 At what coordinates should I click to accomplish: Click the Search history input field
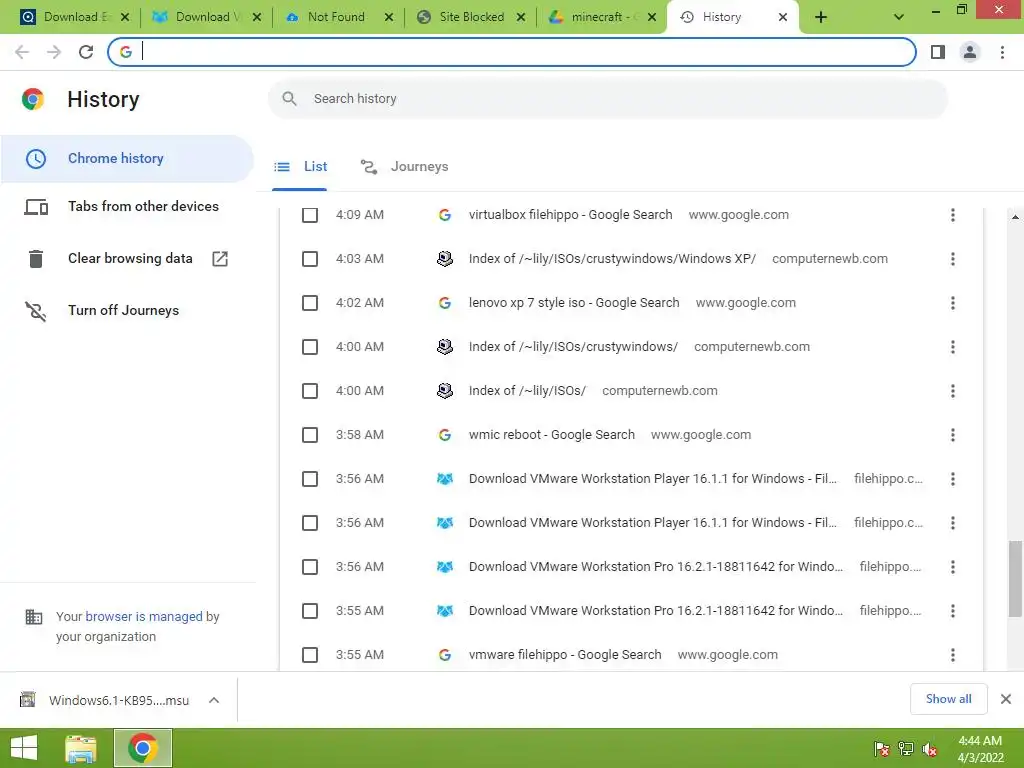pos(607,99)
